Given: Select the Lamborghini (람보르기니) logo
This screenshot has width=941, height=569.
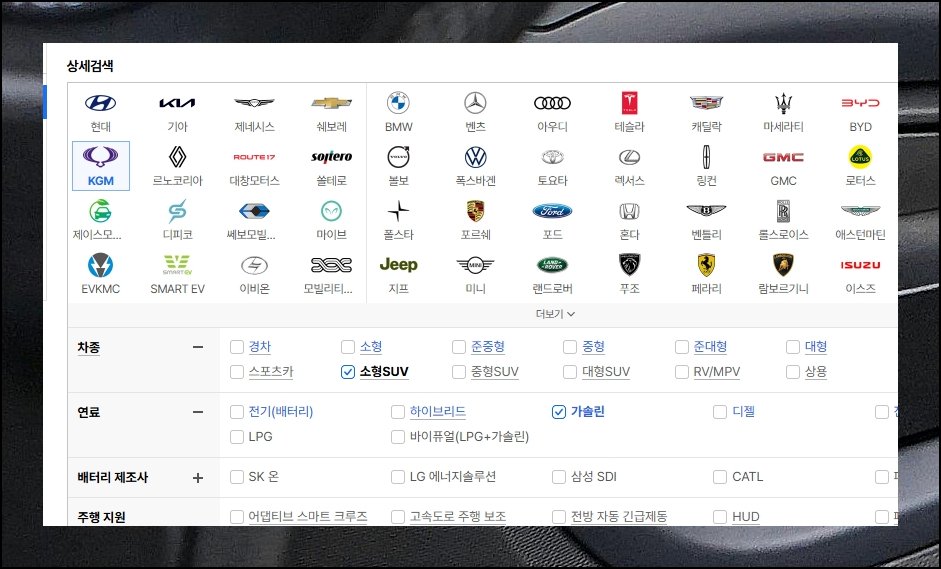Looking at the screenshot, I should click(783, 265).
